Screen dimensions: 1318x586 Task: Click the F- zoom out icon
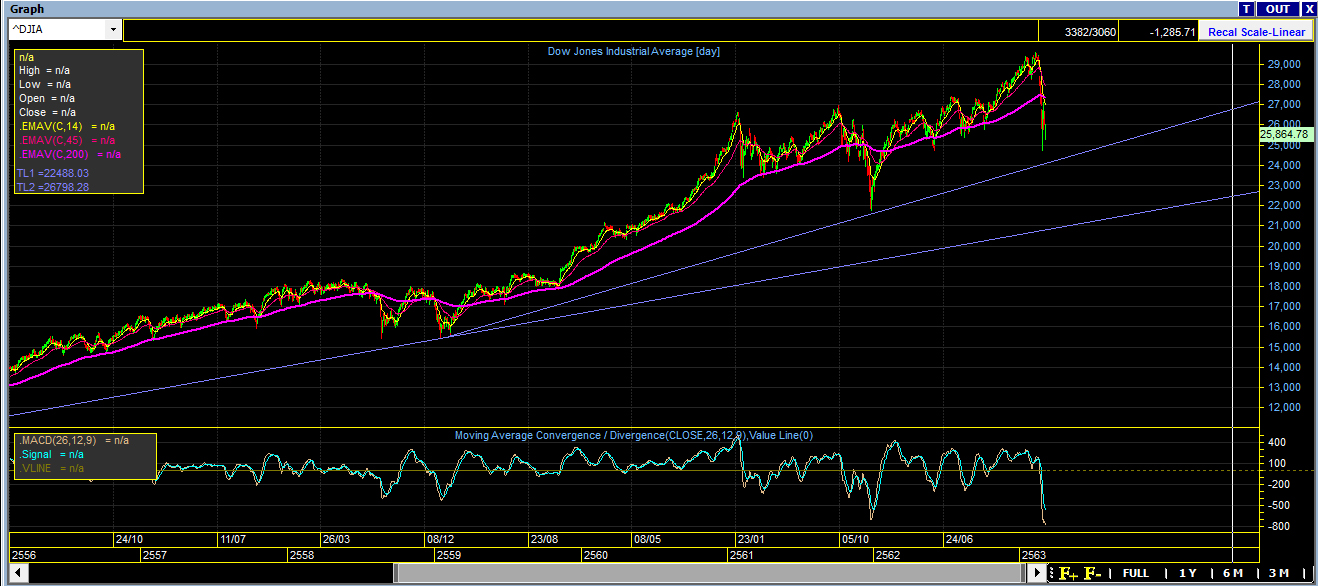[x=1092, y=574]
